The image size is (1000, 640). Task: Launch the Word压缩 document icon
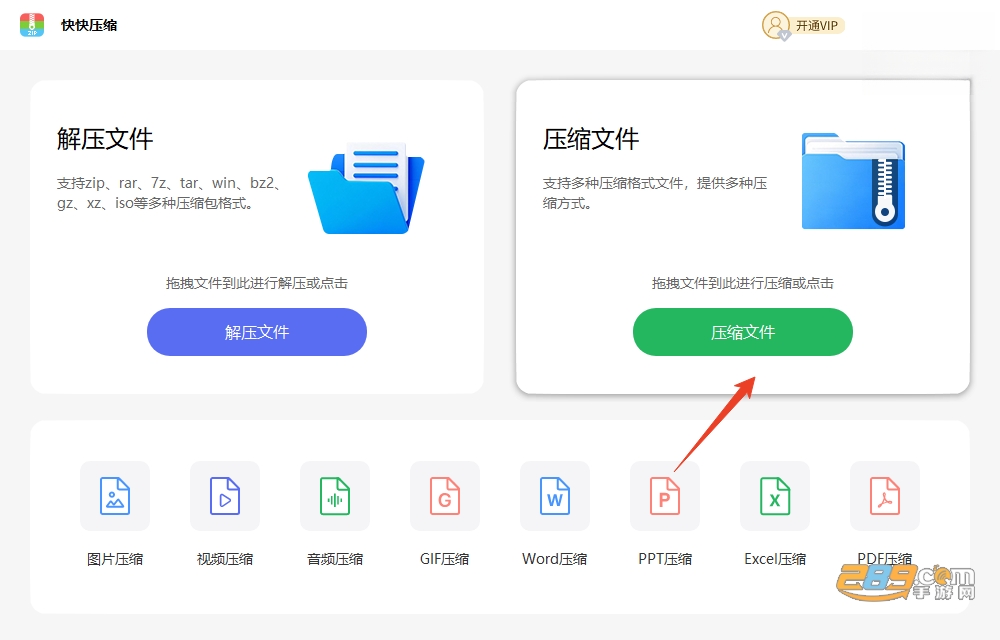pyautogui.click(x=555, y=496)
